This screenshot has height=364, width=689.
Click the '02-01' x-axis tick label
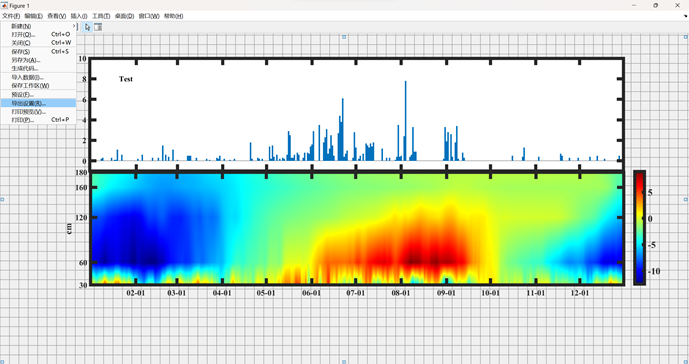tap(136, 293)
